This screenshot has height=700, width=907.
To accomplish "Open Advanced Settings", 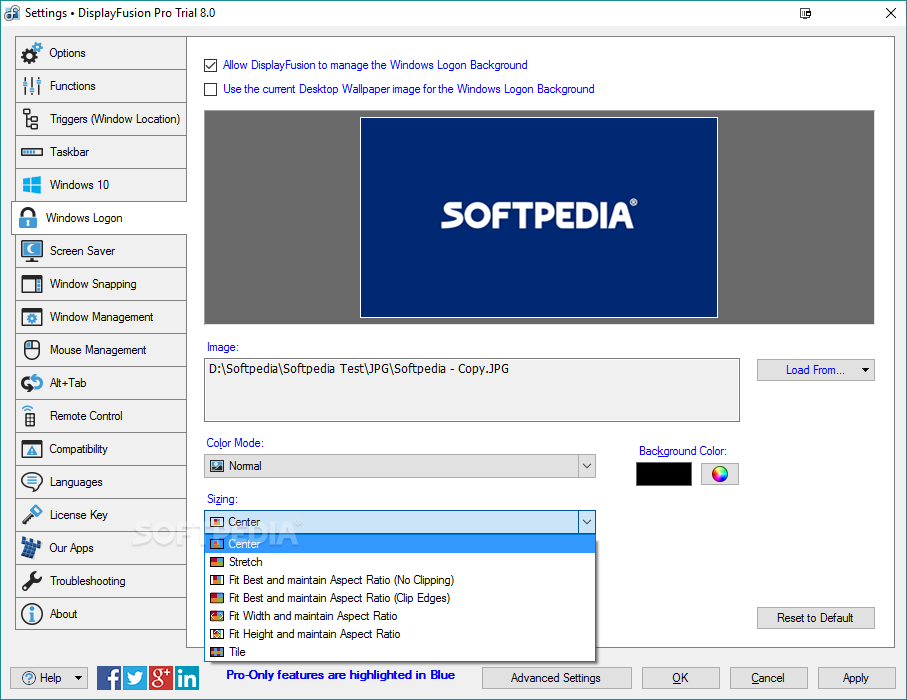I will pyautogui.click(x=556, y=677).
